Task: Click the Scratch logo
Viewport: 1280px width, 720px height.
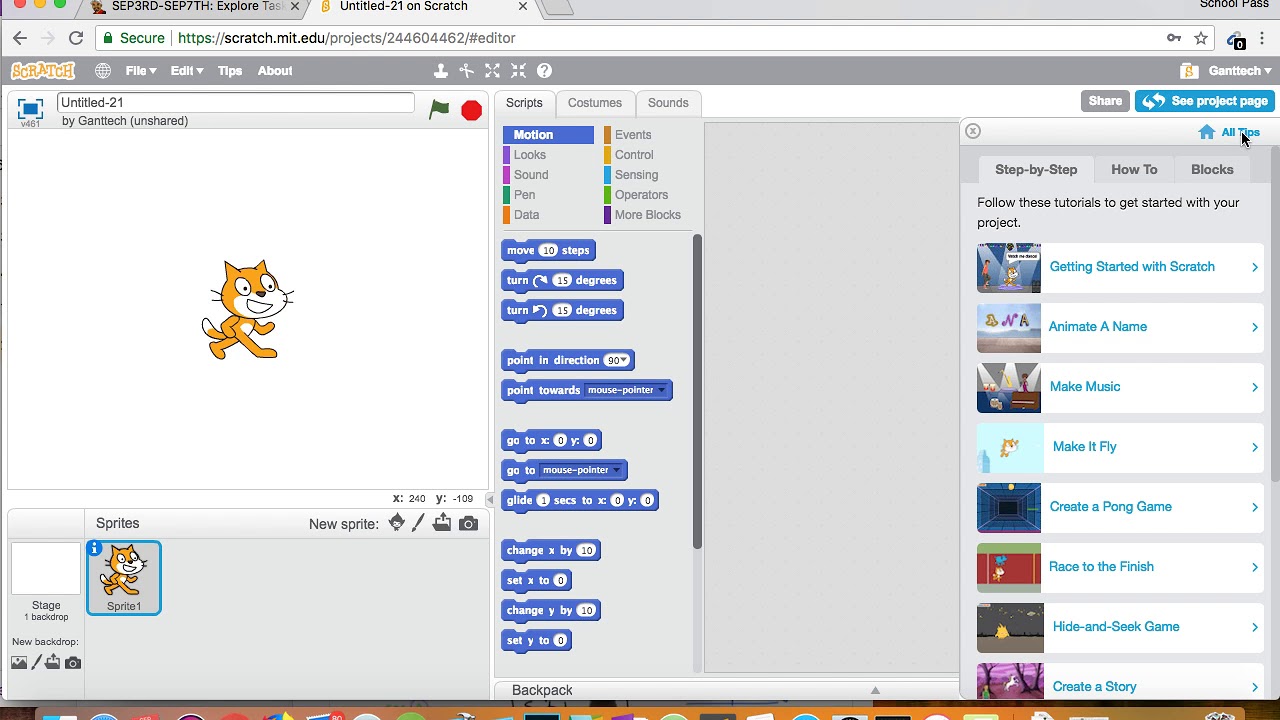Action: coord(43,71)
